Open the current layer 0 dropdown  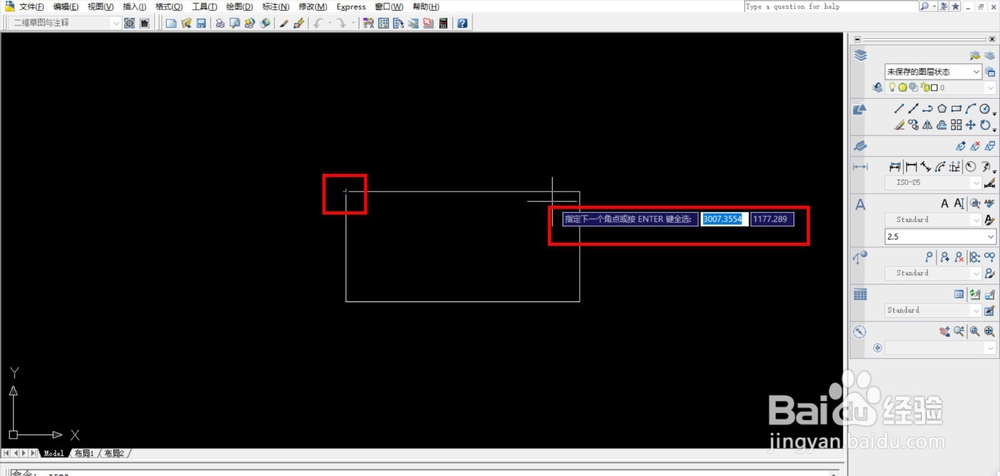(x=941, y=87)
